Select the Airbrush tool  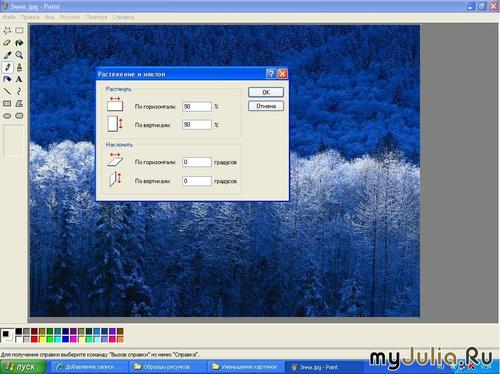[7, 79]
